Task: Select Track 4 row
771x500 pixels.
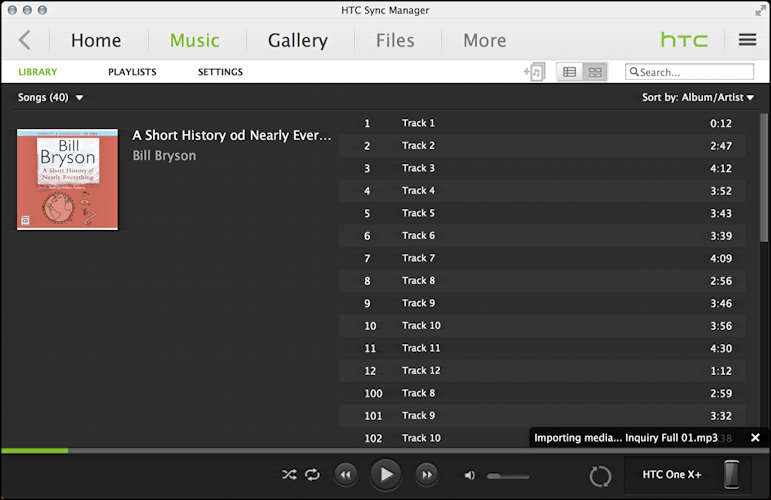Action: tap(542, 191)
